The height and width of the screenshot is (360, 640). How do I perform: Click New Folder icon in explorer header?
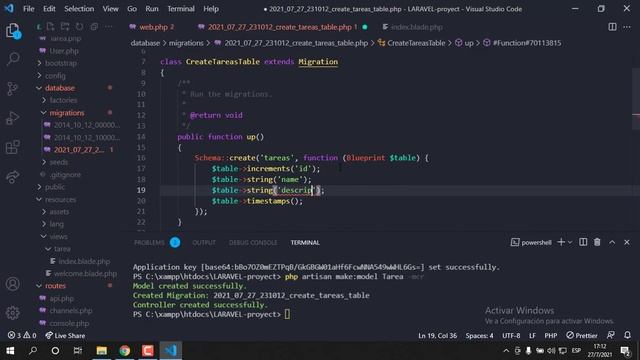click(65, 27)
